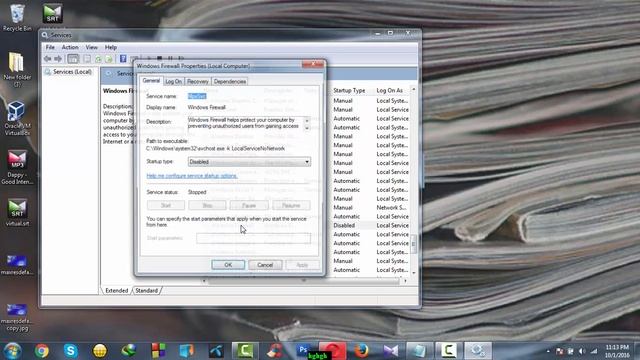Select the Dappy - Good Inten MP3 file
Viewport: 640px width, 360px height.
click(x=17, y=167)
